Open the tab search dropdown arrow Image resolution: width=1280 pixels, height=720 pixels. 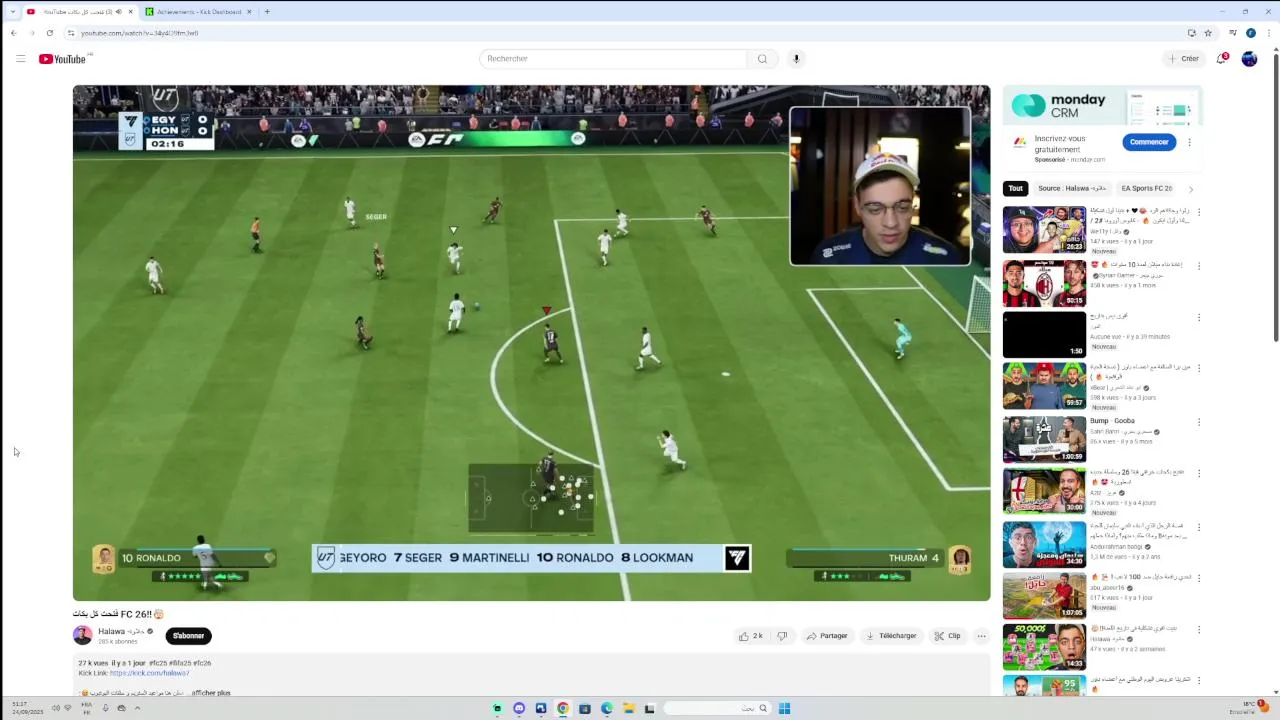click(12, 12)
